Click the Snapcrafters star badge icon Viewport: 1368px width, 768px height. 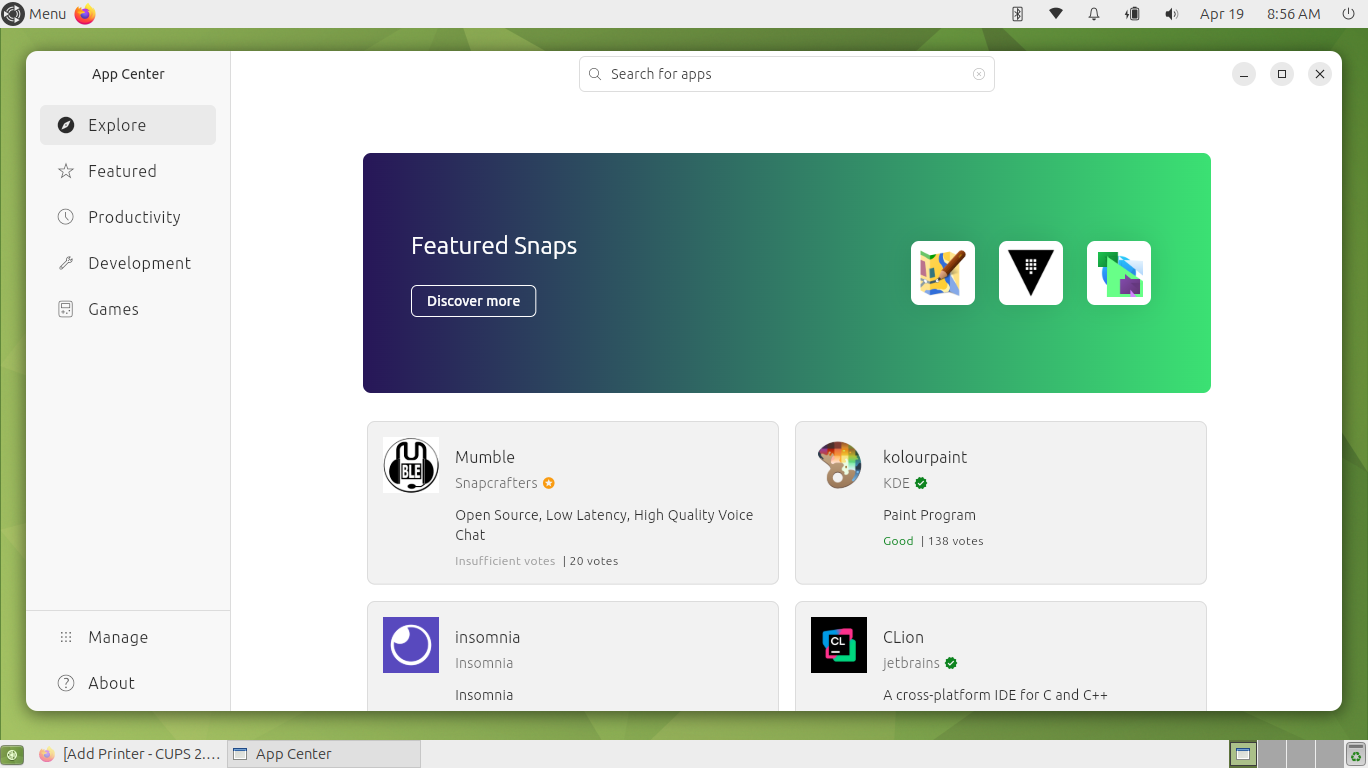[549, 483]
